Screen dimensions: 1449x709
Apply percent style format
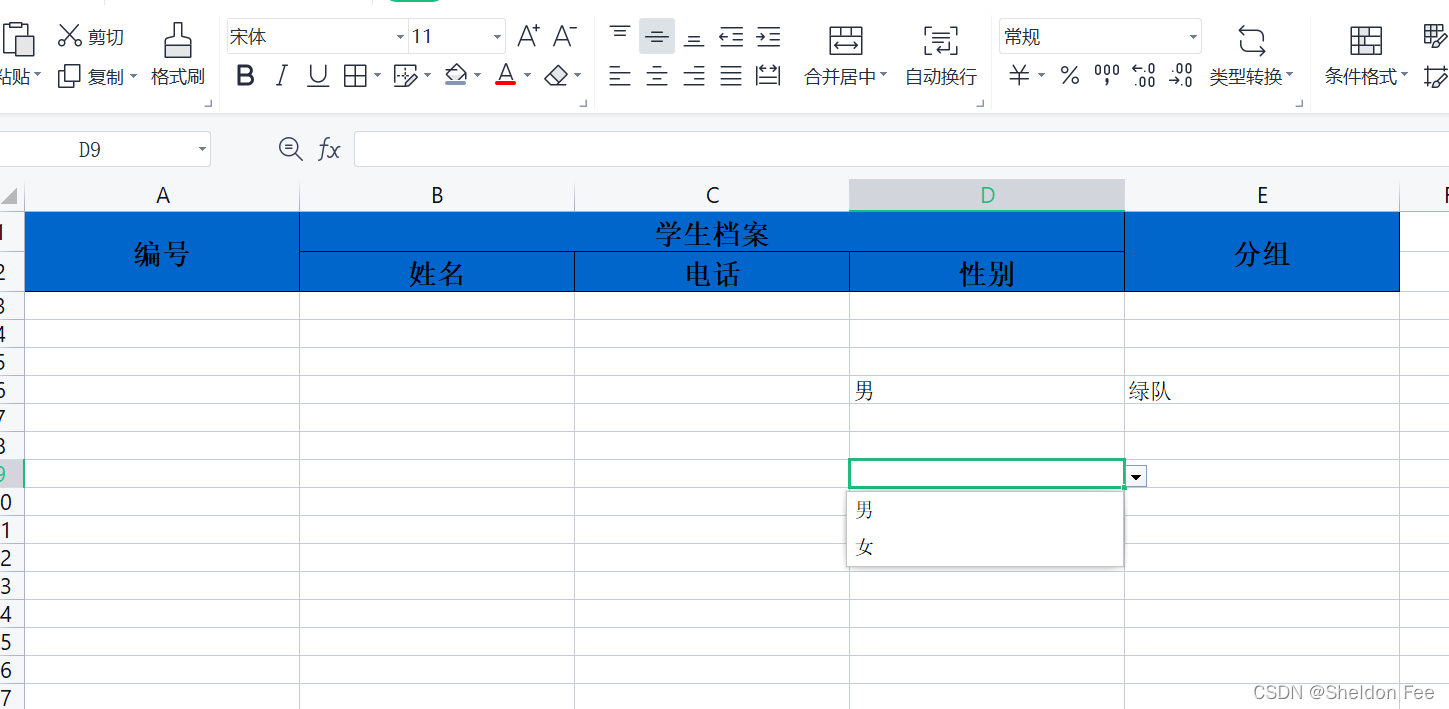tap(1070, 76)
